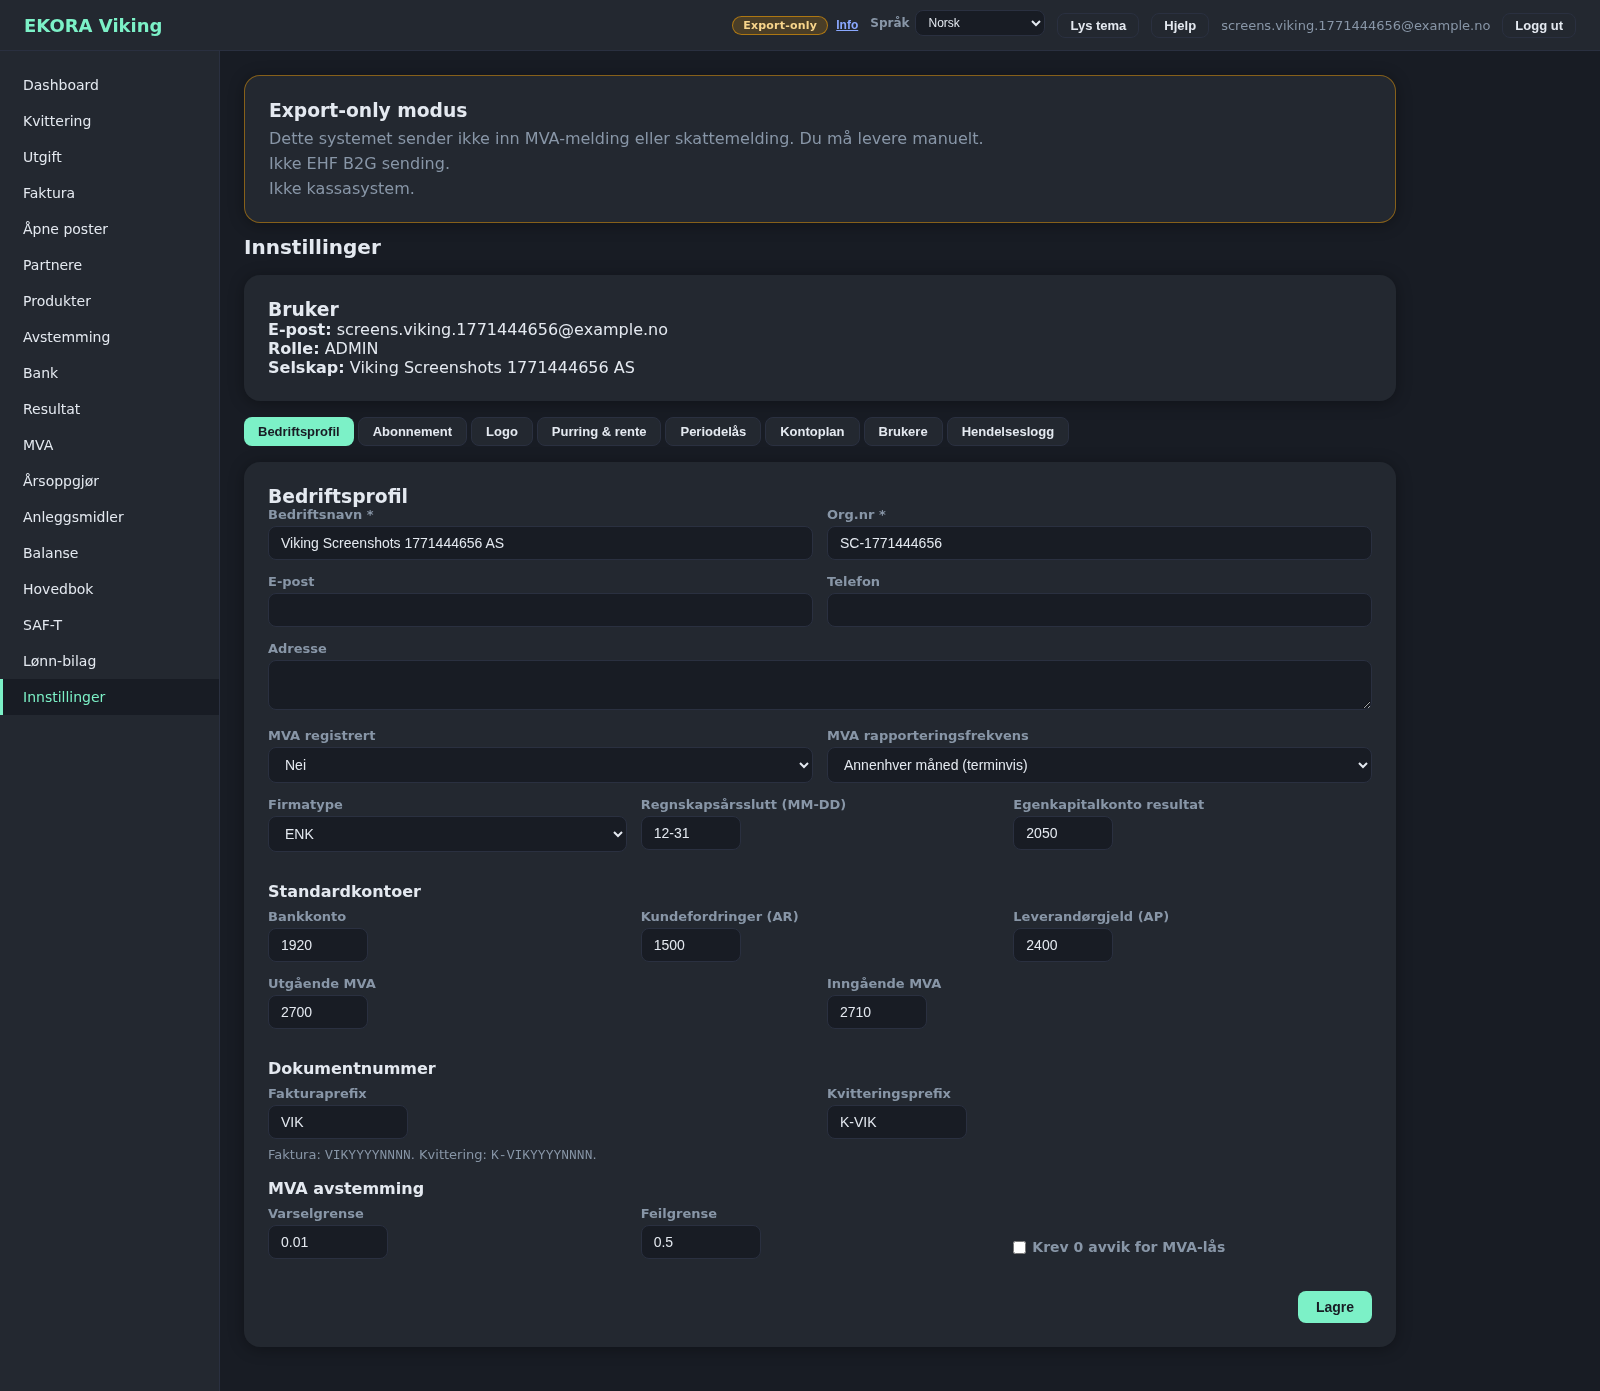Open the Purring & rente tab
1600x1391 pixels.
[598, 432]
